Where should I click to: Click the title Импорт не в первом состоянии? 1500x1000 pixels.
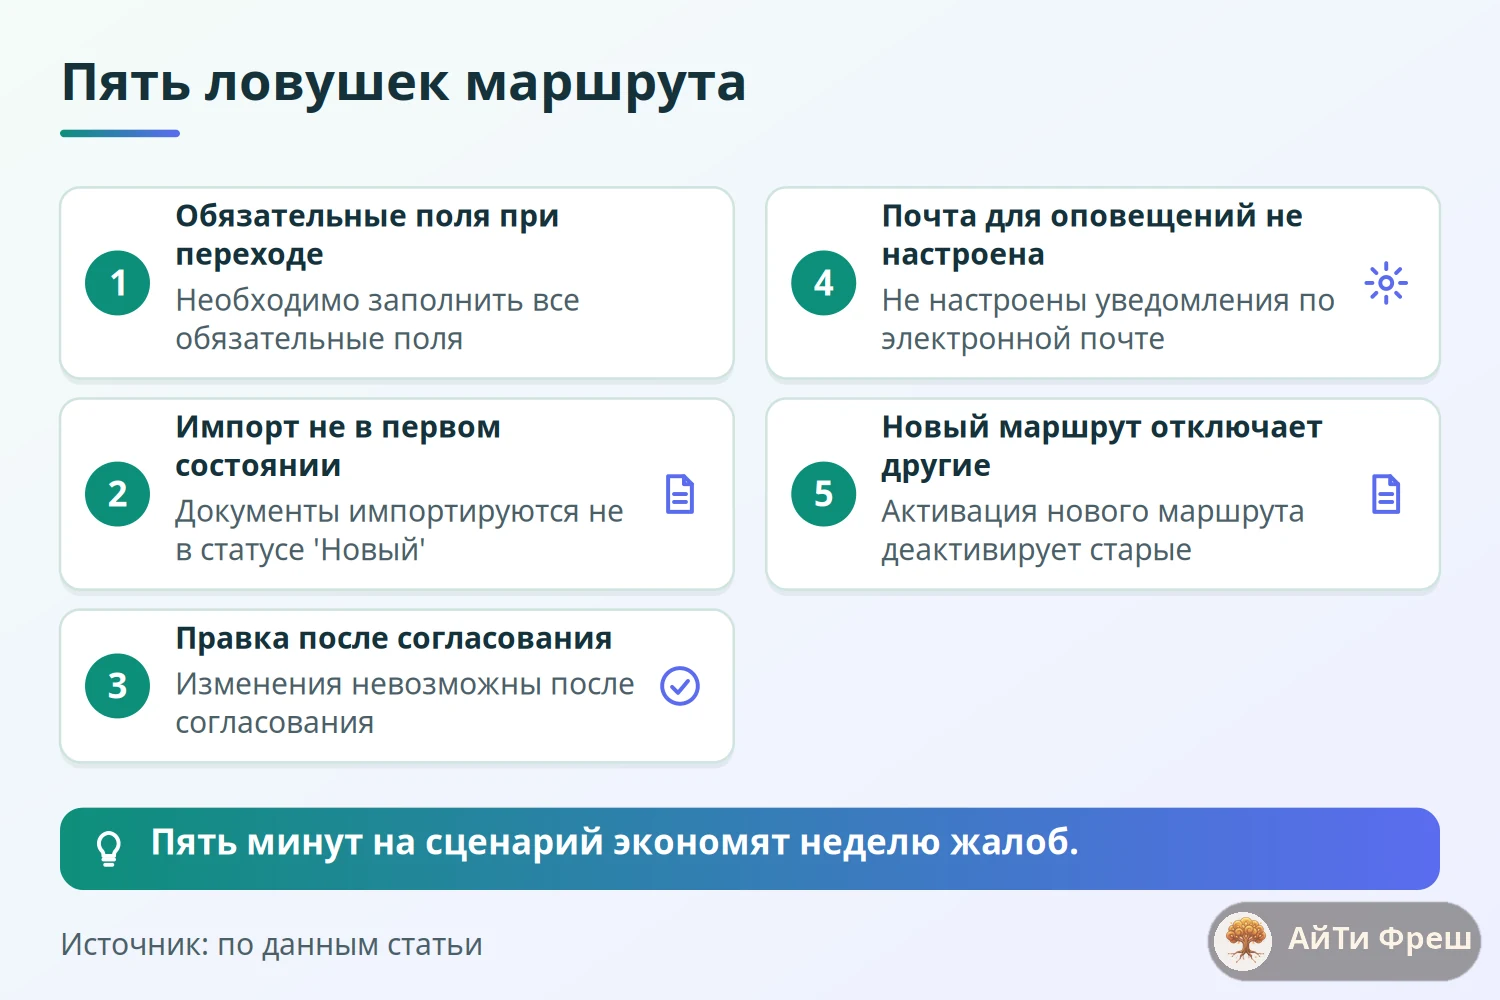[x=338, y=446]
